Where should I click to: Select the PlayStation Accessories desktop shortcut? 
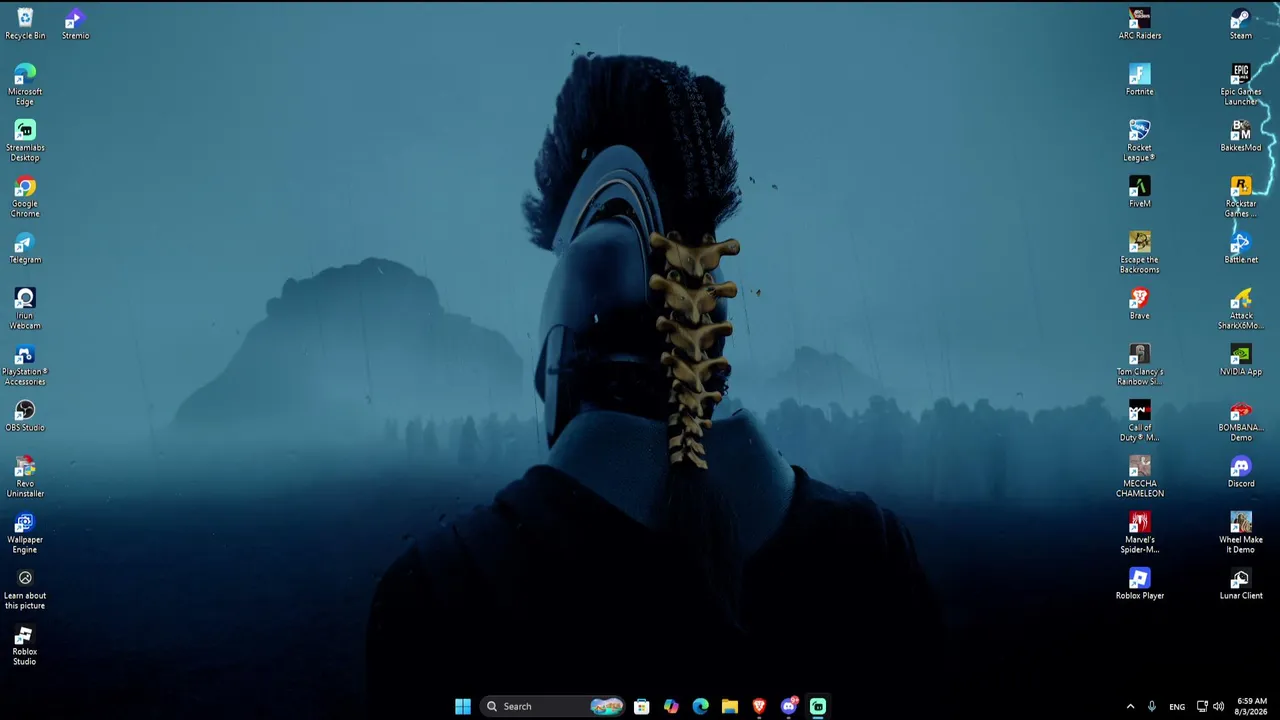point(25,365)
